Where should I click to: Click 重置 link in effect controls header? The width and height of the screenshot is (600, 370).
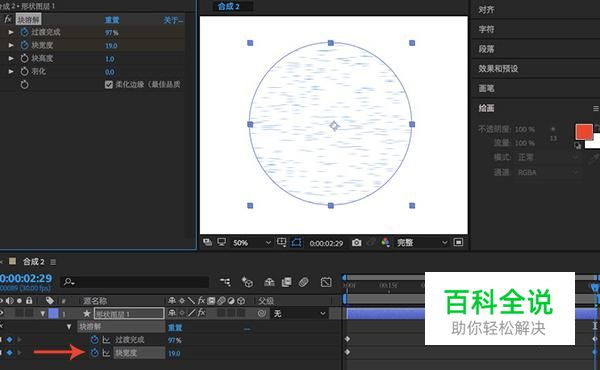click(x=112, y=20)
